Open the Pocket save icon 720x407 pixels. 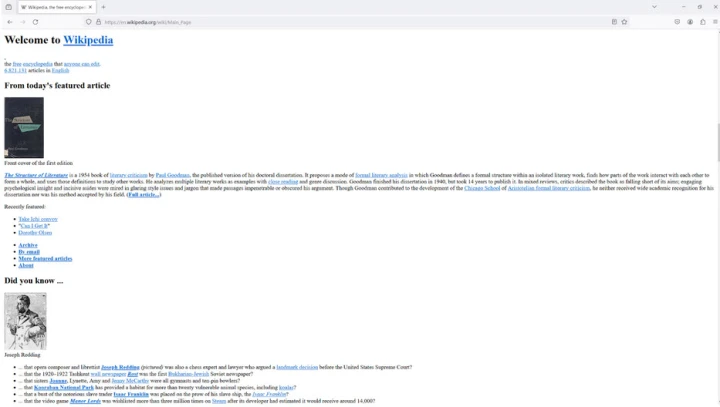pyautogui.click(x=677, y=22)
